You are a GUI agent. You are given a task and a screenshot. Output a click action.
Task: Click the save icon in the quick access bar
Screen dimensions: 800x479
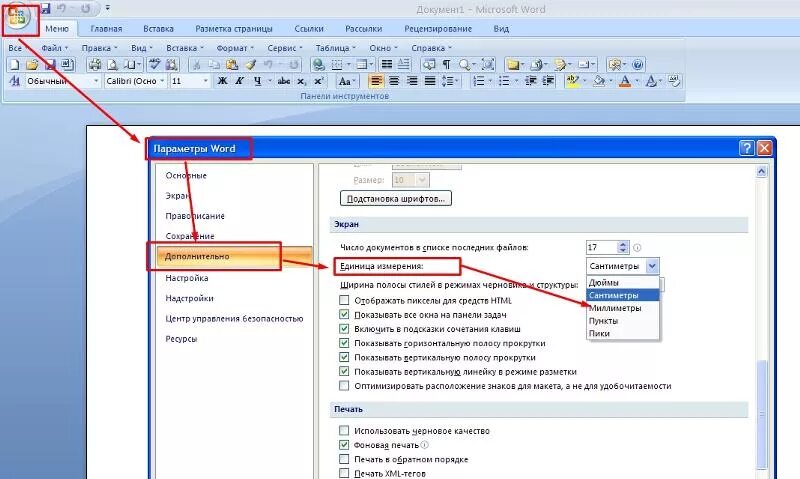[45, 8]
